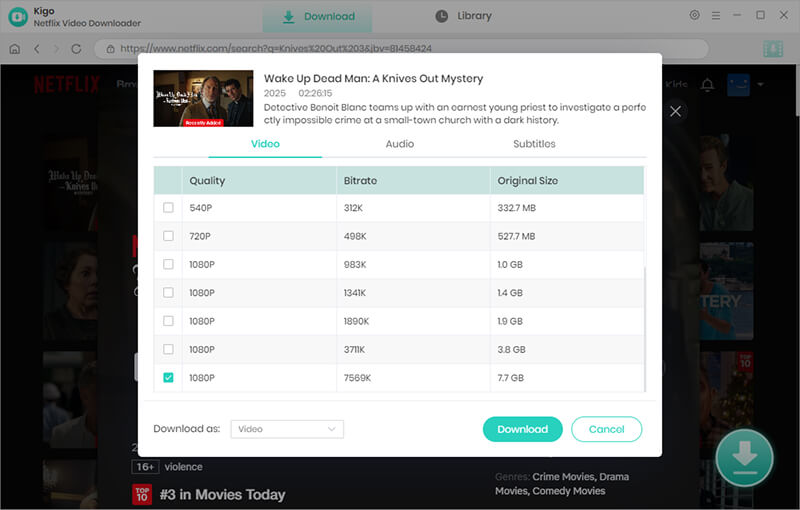Viewport: 800px width, 510px height.
Task: Close the Netflix preview with X icon
Action: click(x=675, y=111)
